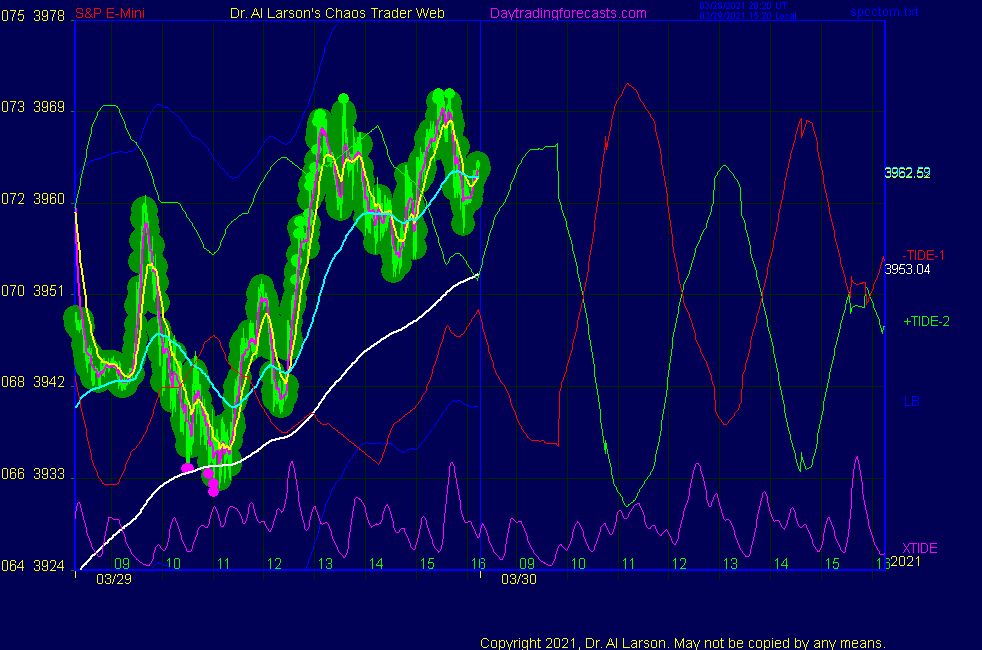Select the "066 3933" price axis label

[x=33, y=474]
